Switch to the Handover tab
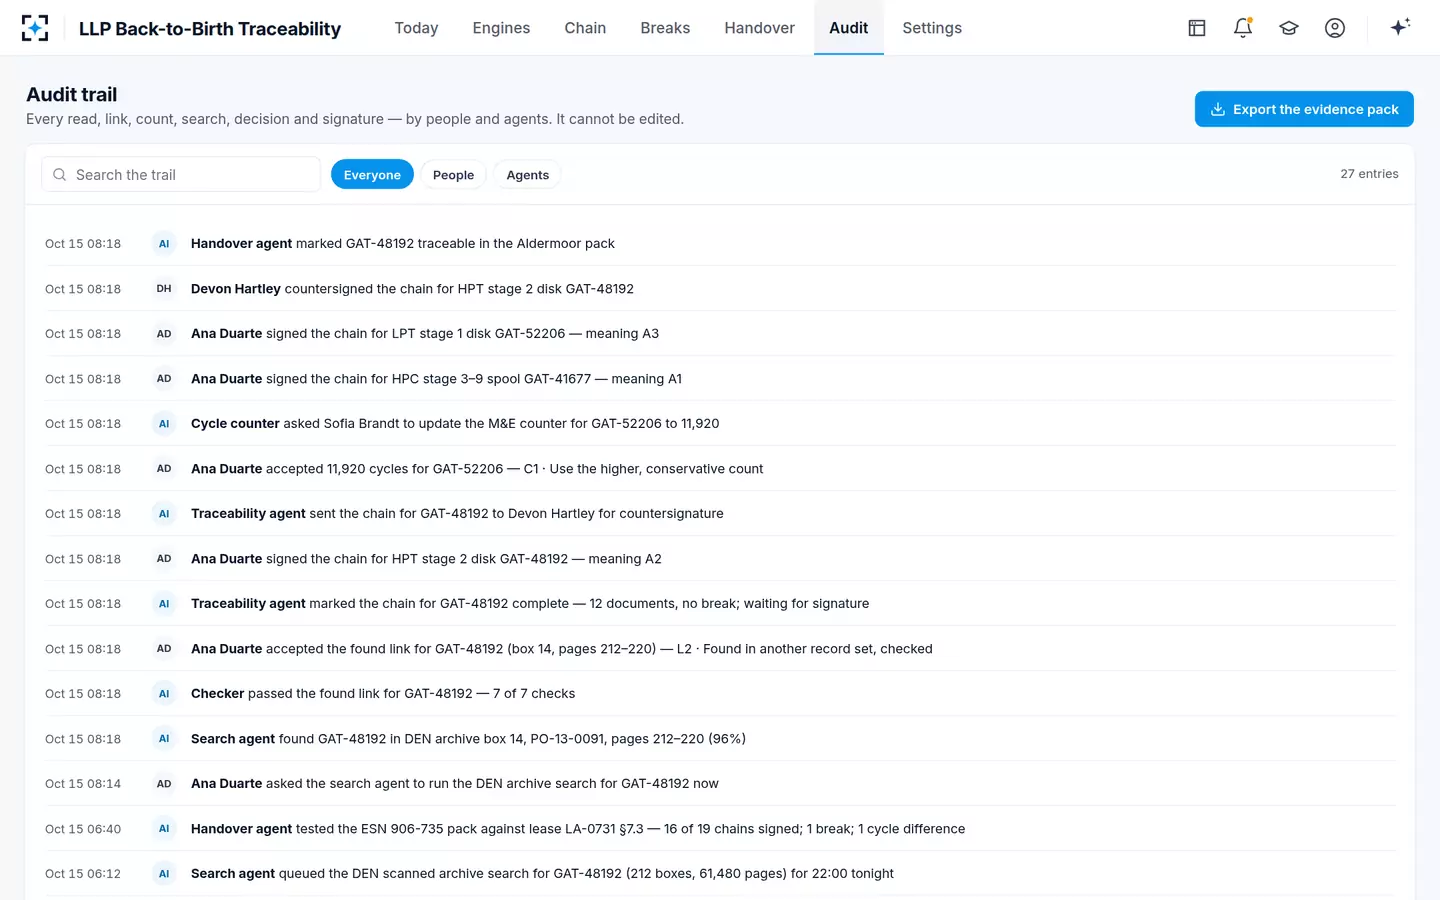 759,28
